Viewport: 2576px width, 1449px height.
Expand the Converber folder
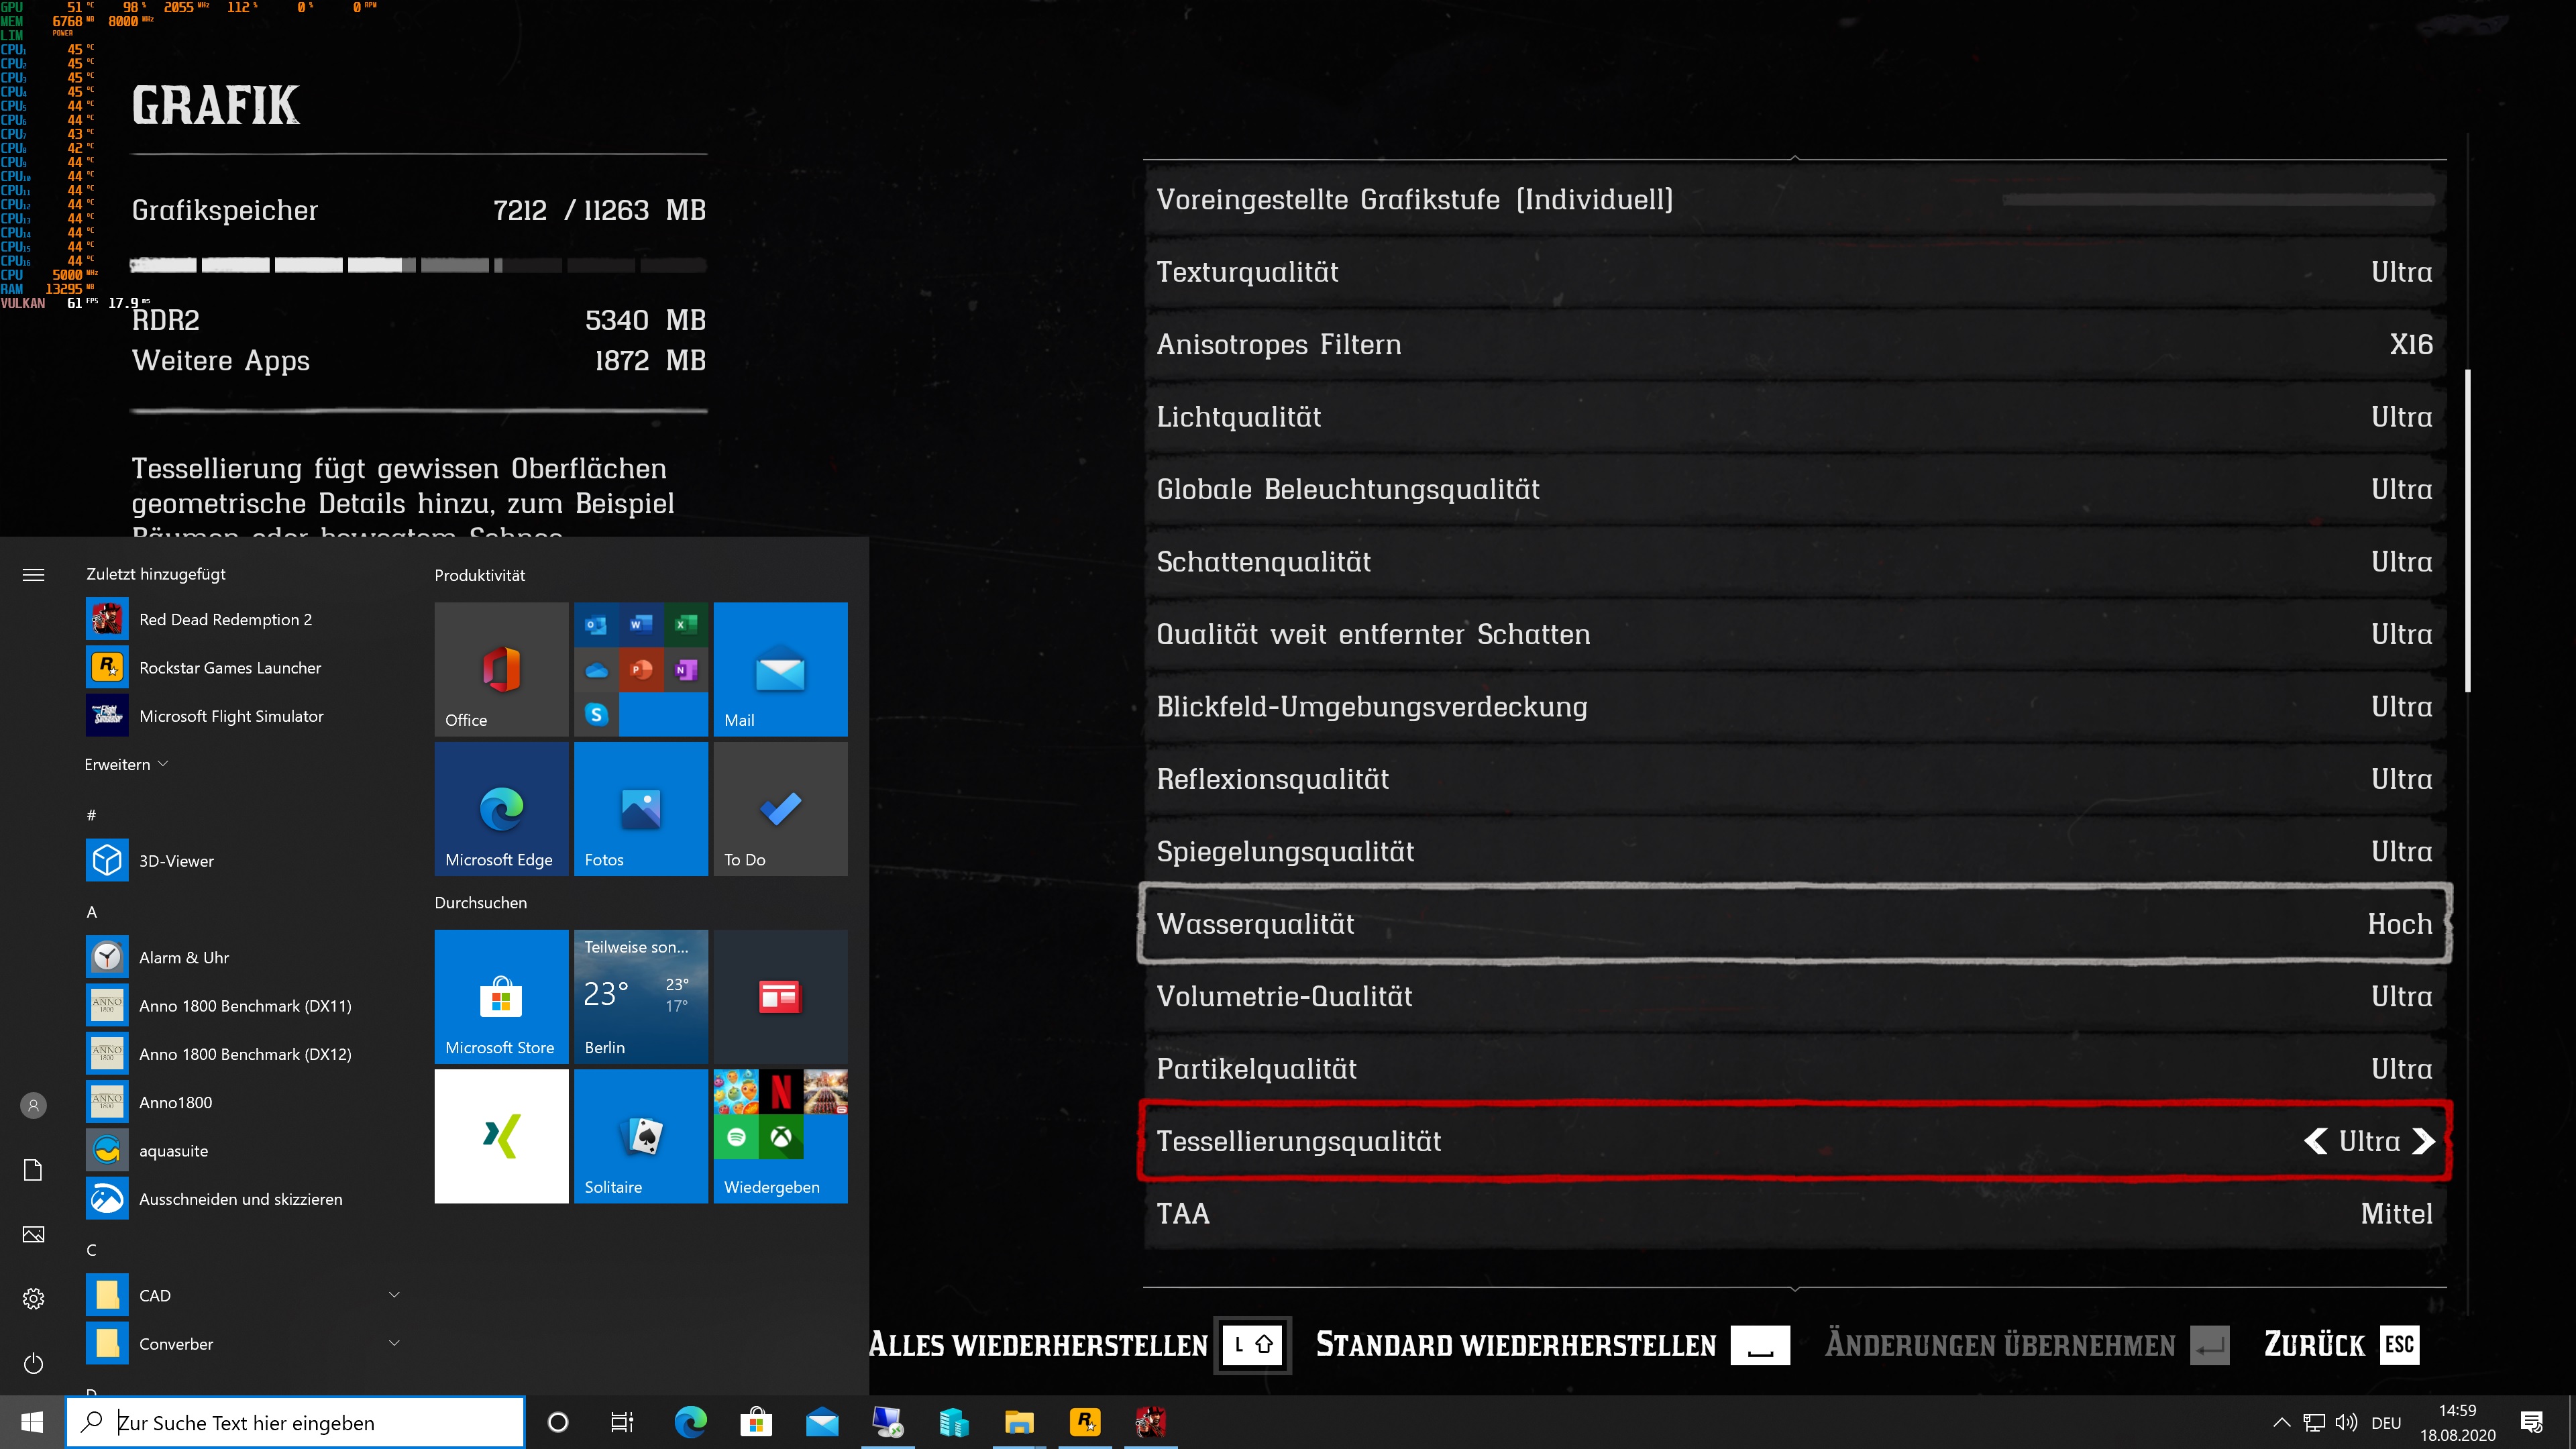394,1343
